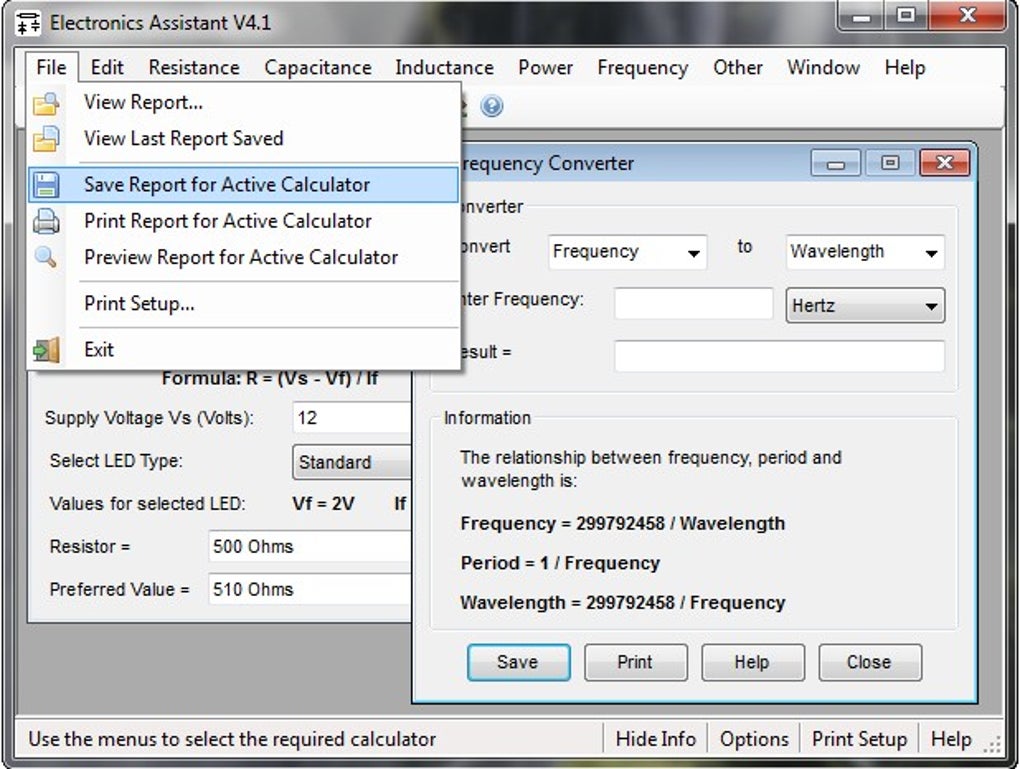This screenshot has width=1020, height=769.
Task: Click Hide Info in the status bar
Action: tap(655, 739)
